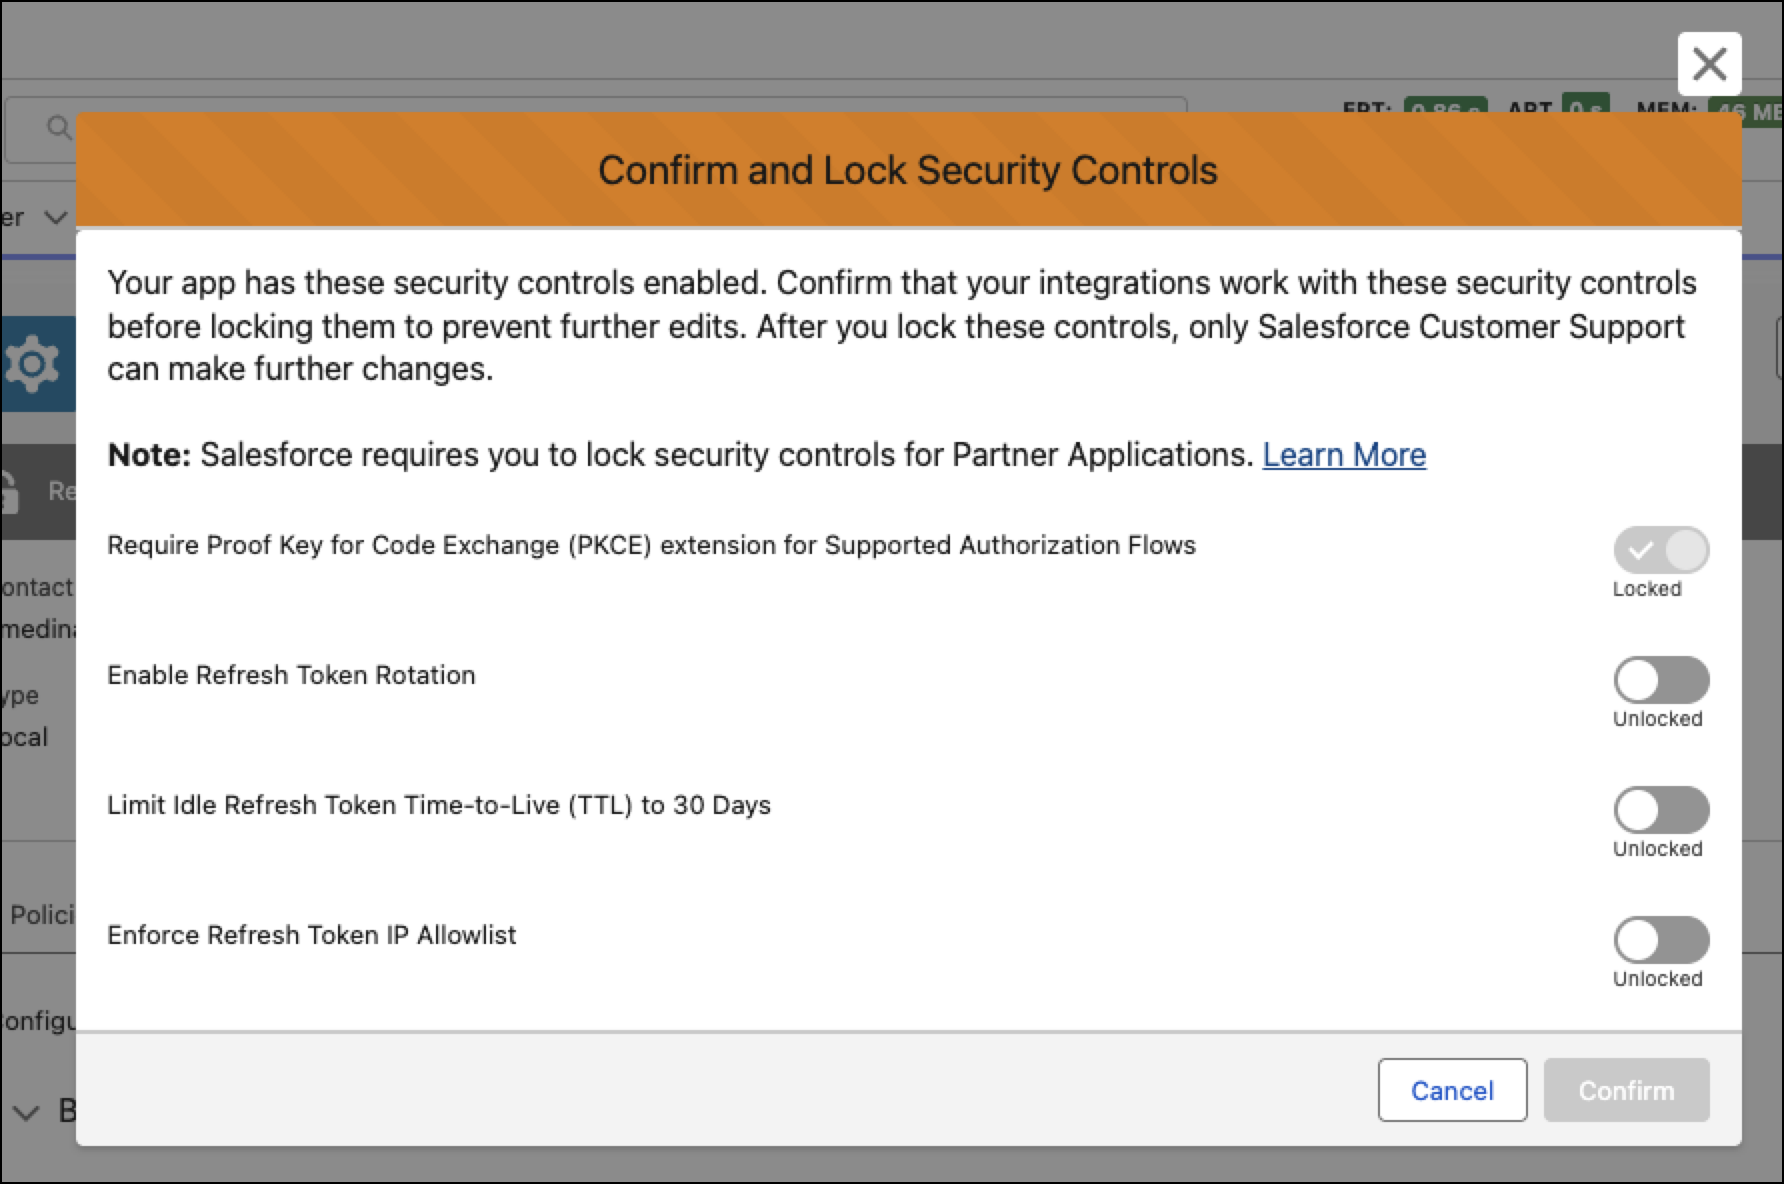Select the partially hidden Policies tab
The width and height of the screenshot is (1784, 1184).
[x=41, y=915]
